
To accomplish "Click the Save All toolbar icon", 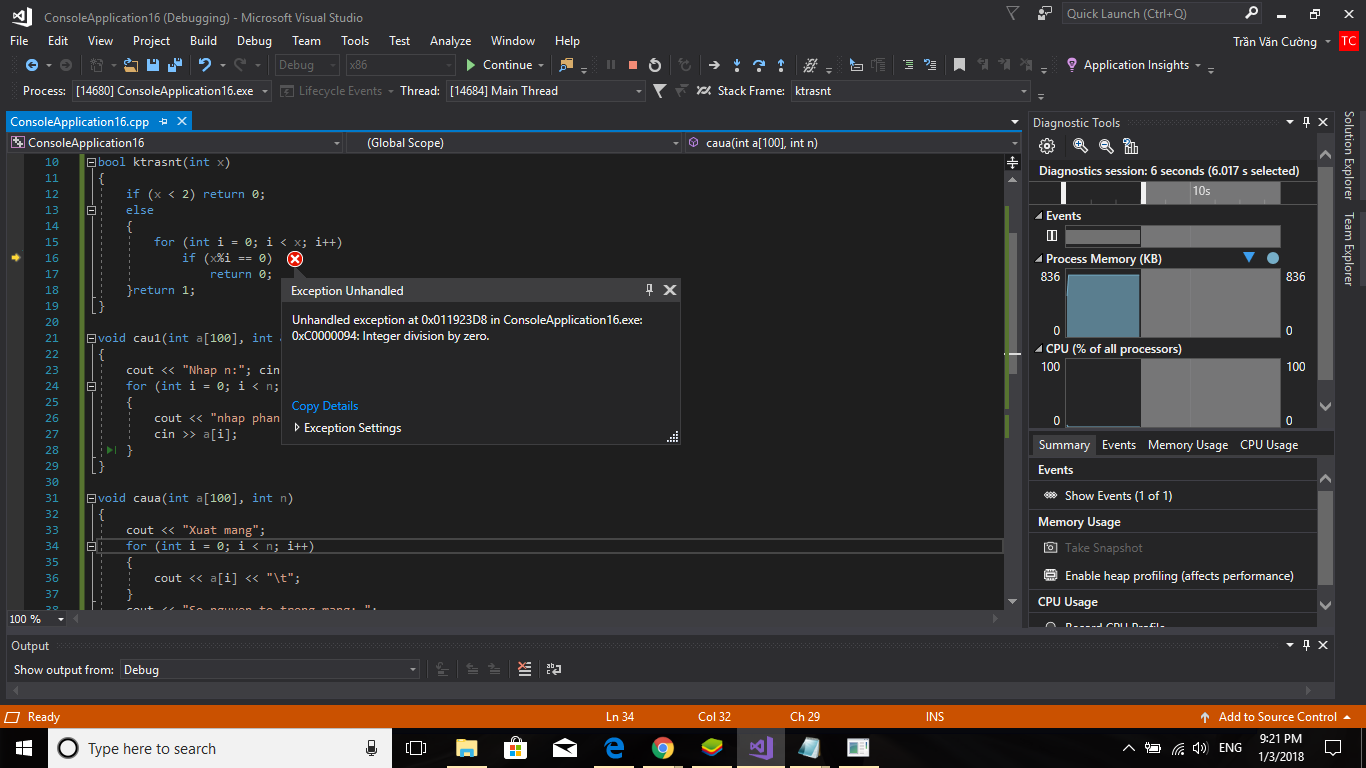I will [174, 65].
